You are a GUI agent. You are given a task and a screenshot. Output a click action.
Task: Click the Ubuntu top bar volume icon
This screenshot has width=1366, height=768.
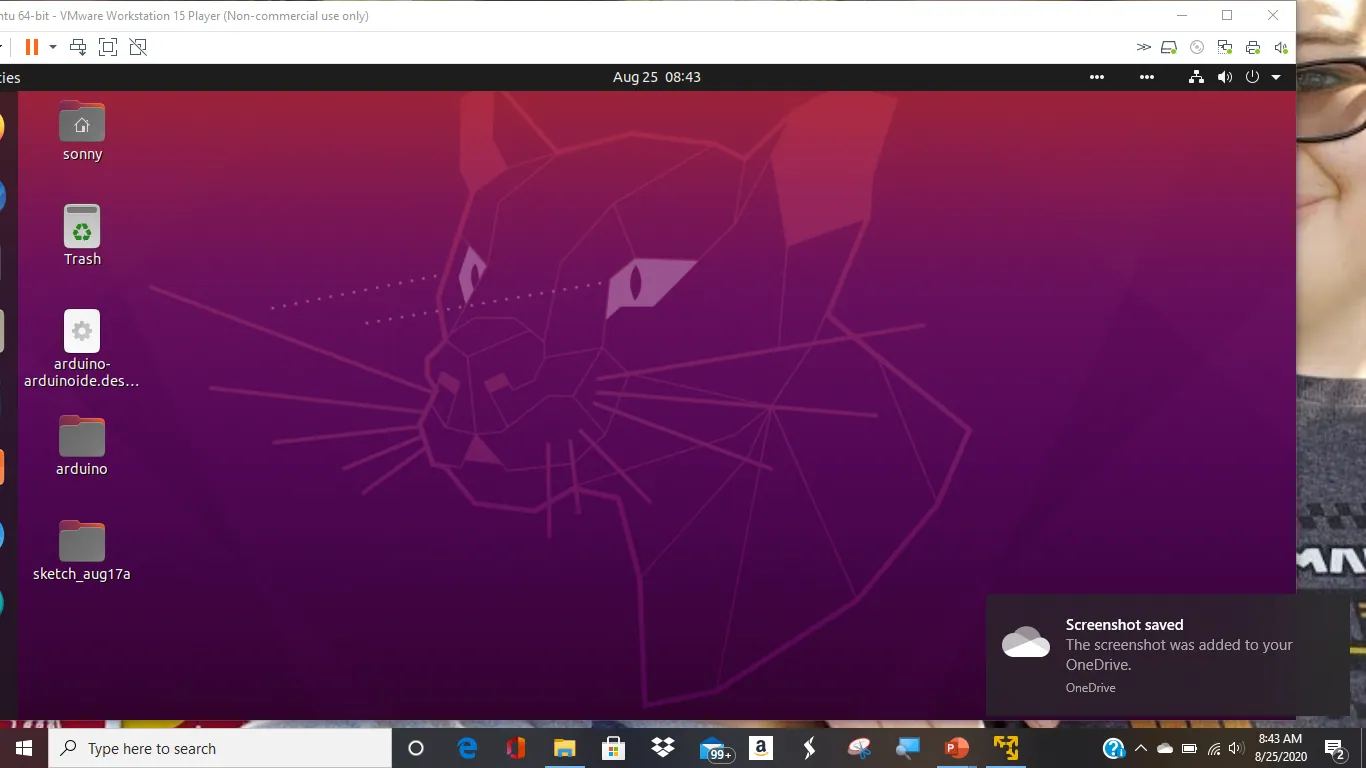pos(1224,77)
